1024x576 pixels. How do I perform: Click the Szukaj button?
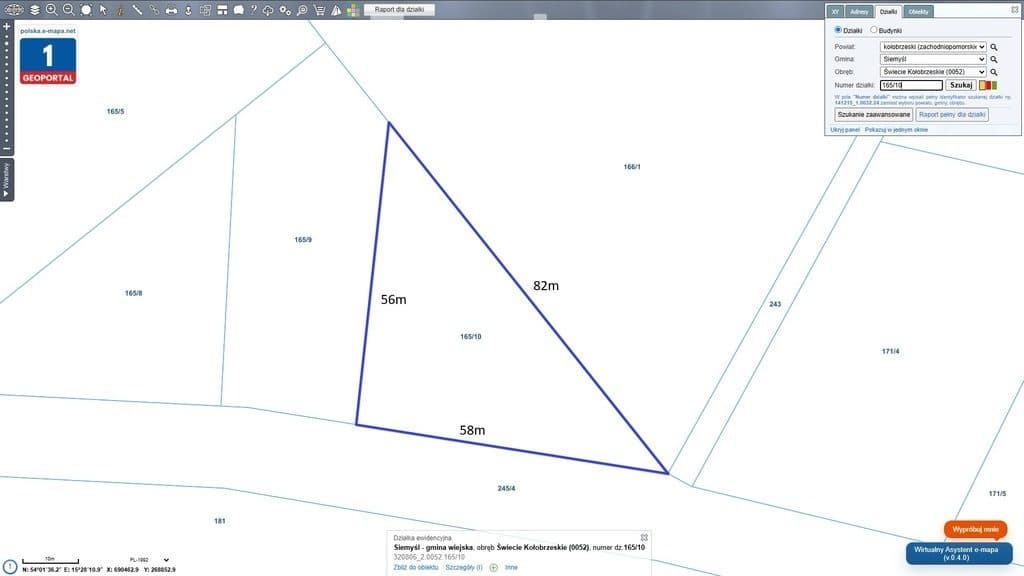pyautogui.click(x=961, y=85)
